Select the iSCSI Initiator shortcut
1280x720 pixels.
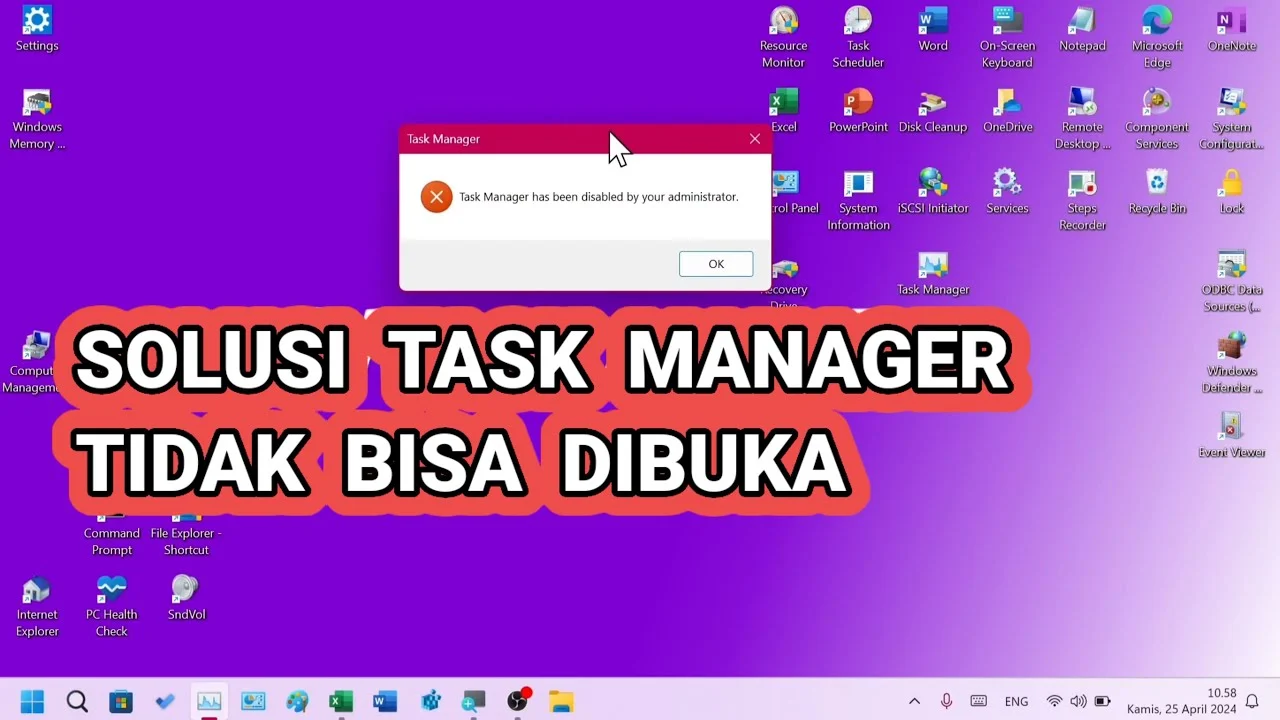click(x=933, y=191)
